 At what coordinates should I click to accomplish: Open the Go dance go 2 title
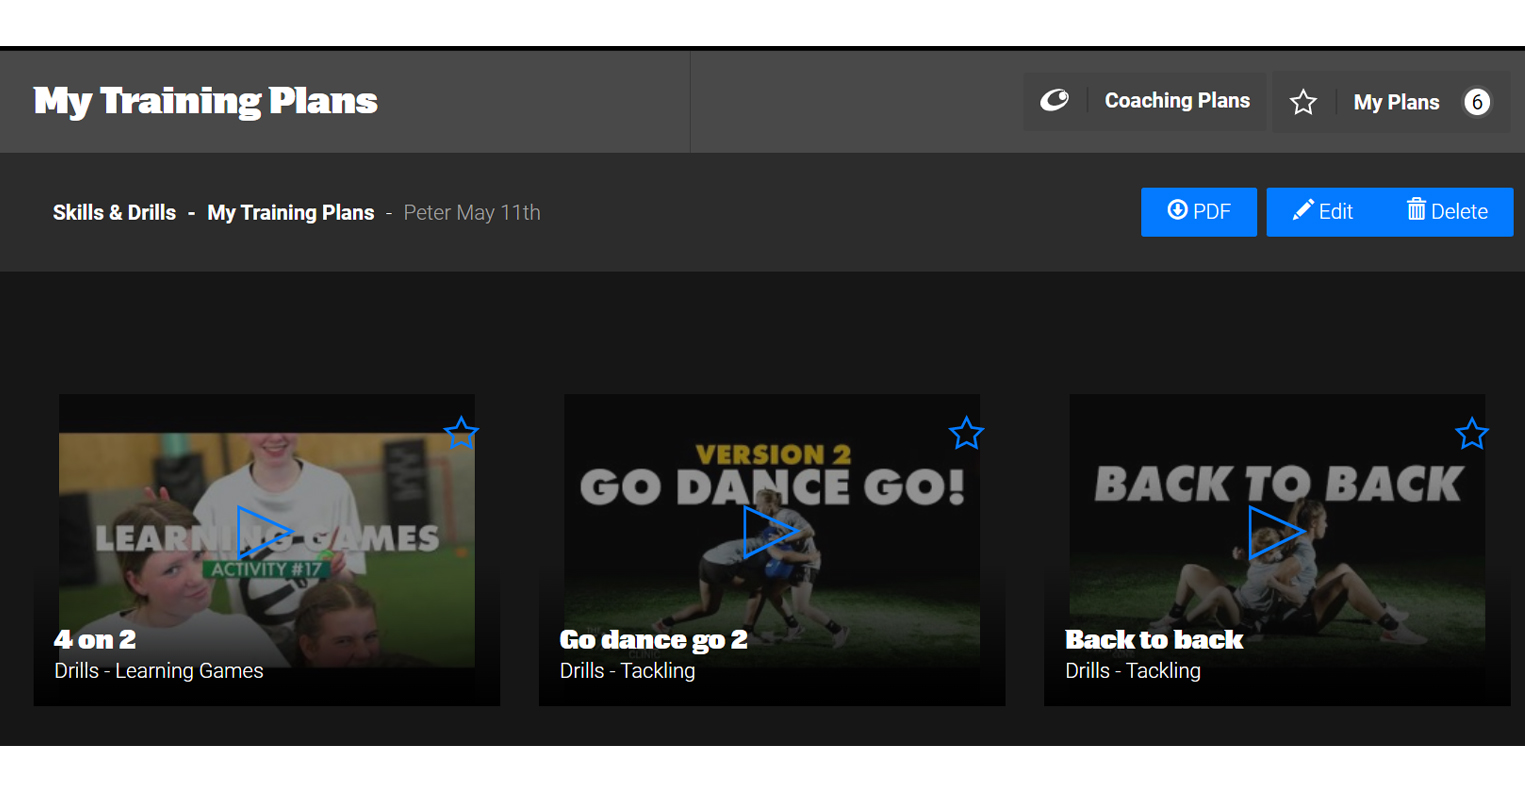653,639
